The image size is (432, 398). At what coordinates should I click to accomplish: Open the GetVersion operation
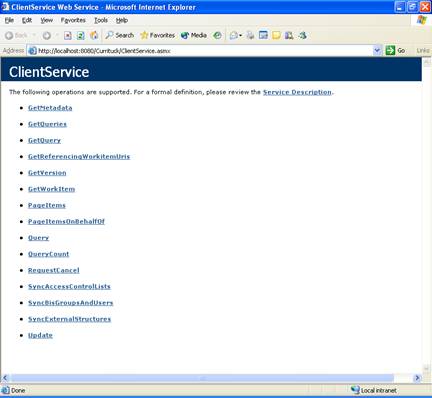pos(47,173)
